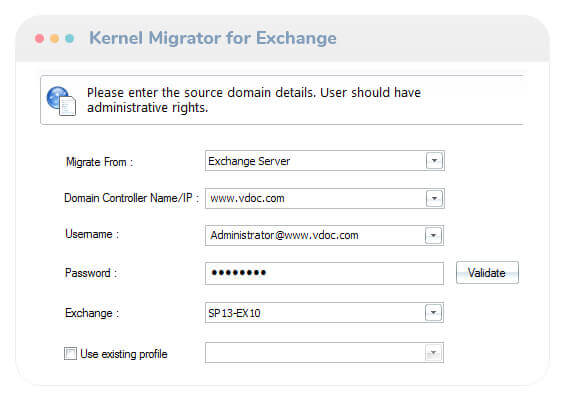
Task: Click the globe document icon in banner
Action: [61, 101]
